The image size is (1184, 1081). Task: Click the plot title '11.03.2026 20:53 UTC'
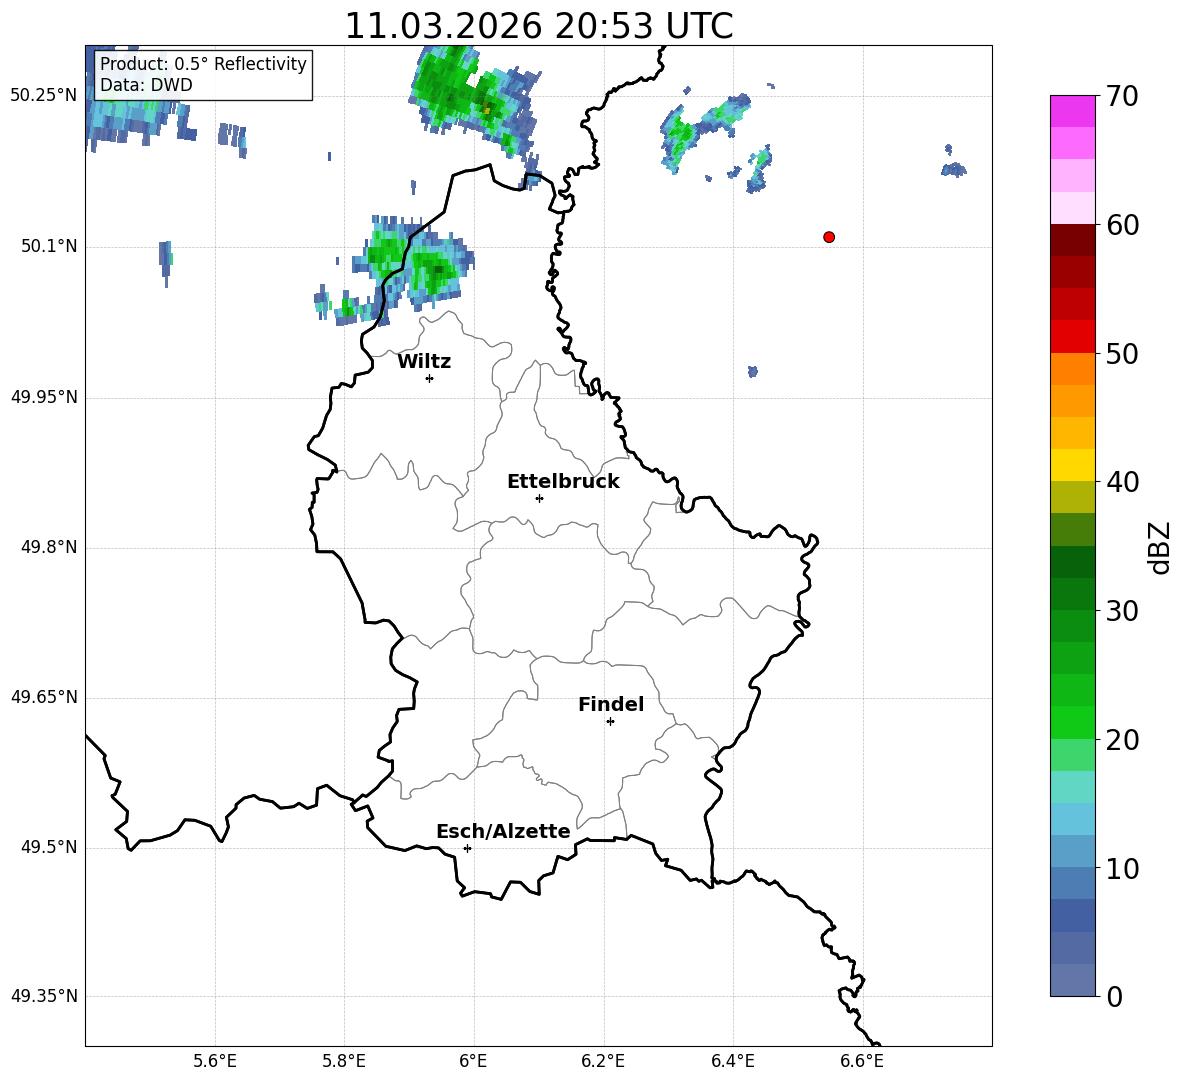[x=539, y=26]
